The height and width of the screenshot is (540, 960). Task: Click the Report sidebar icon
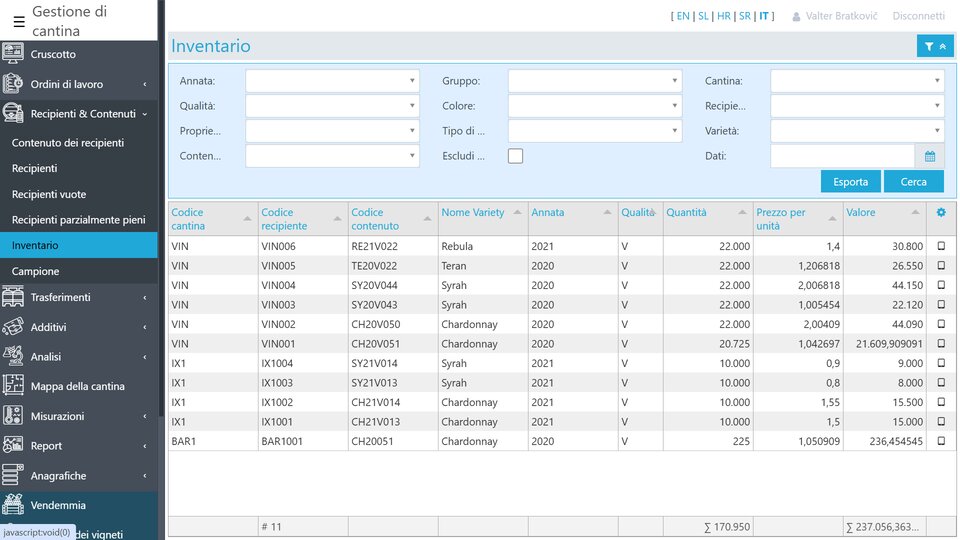[13, 446]
